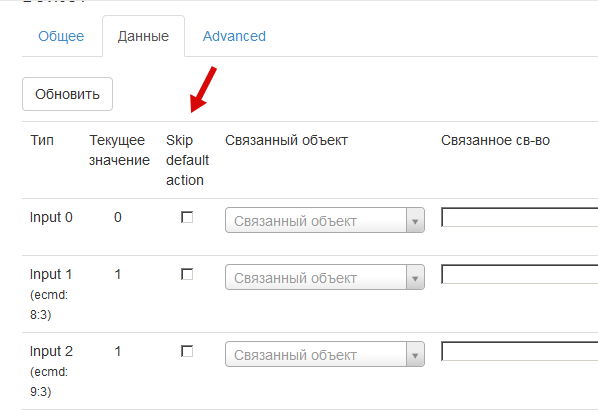Open Связанный объект dropdown for Input 2
The width and height of the screenshot is (598, 412).
click(325, 354)
